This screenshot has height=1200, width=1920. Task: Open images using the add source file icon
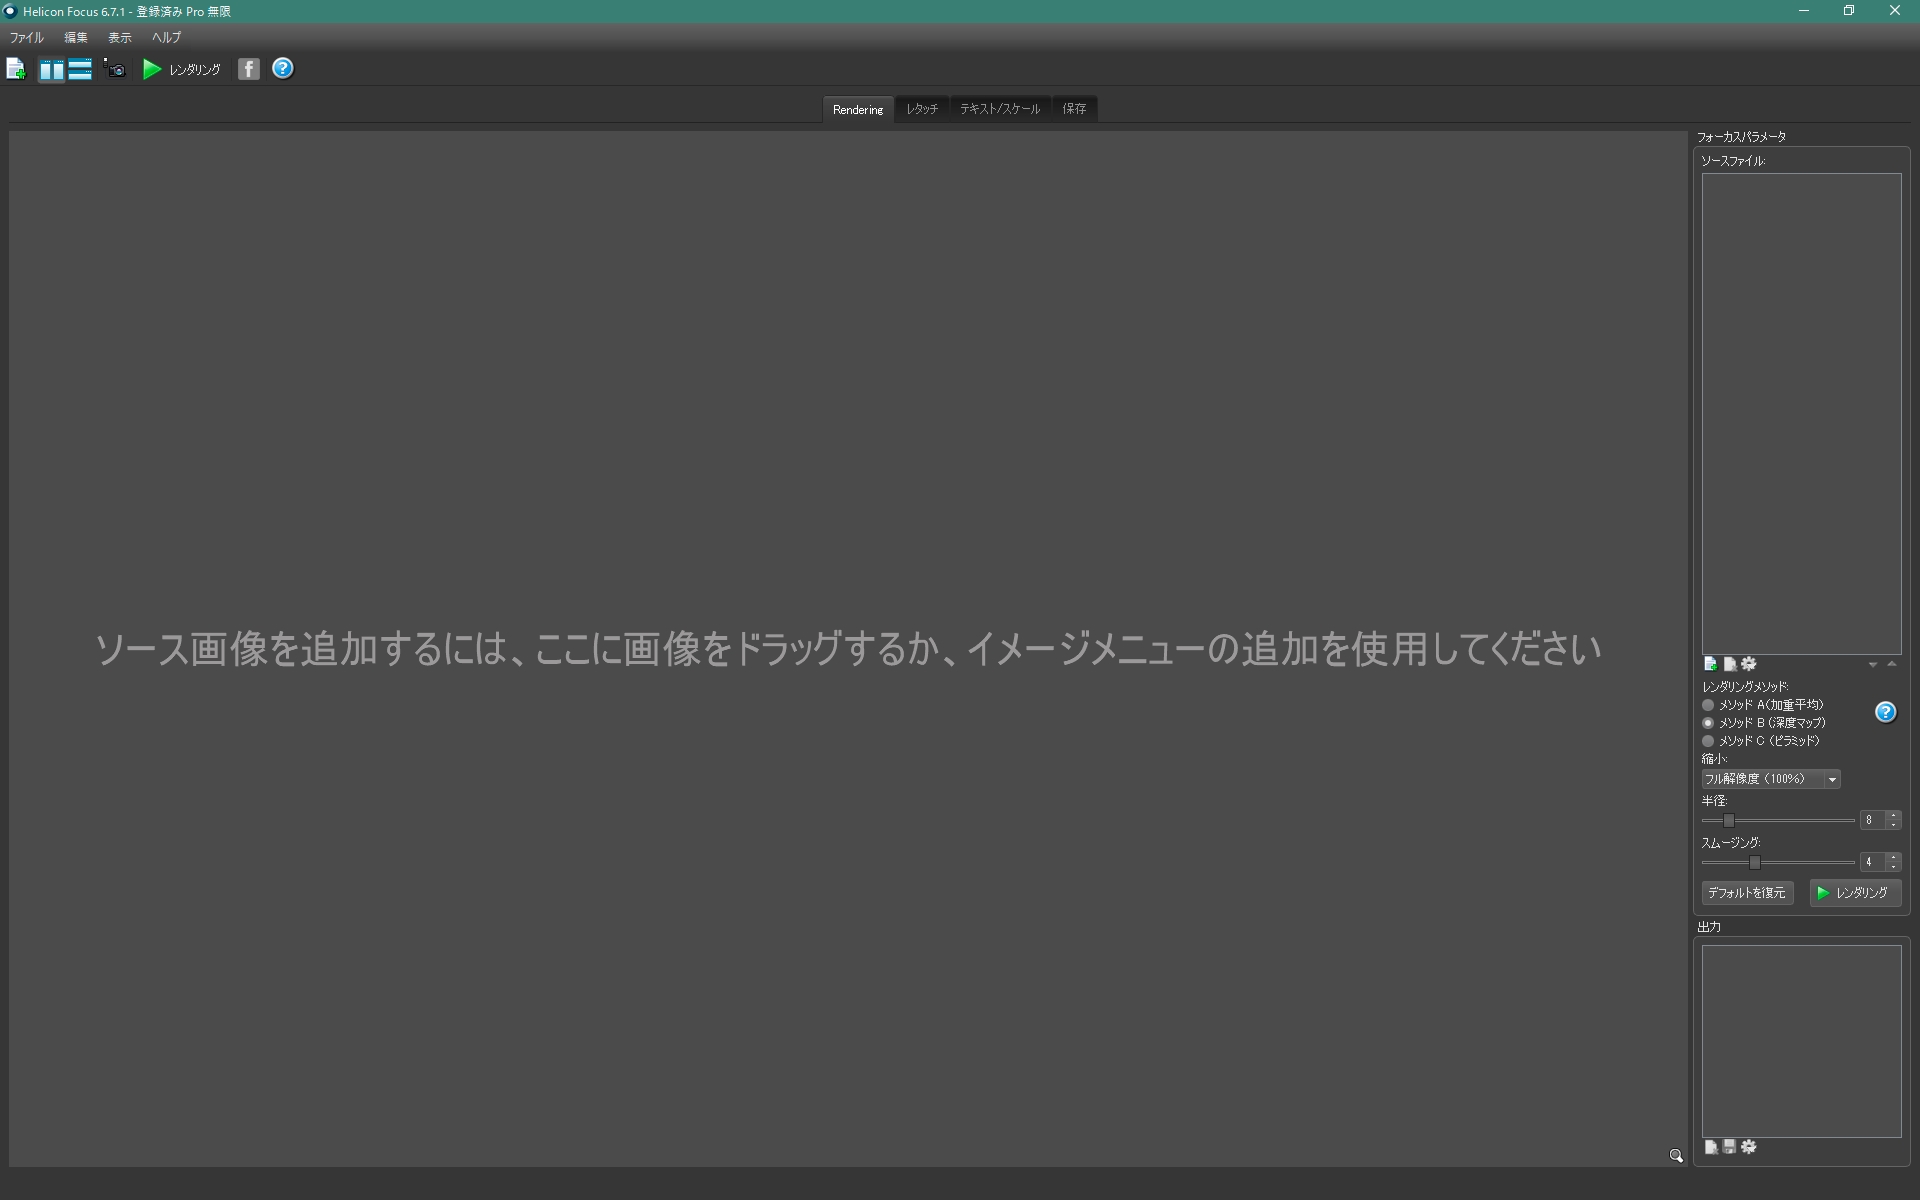click(15, 68)
